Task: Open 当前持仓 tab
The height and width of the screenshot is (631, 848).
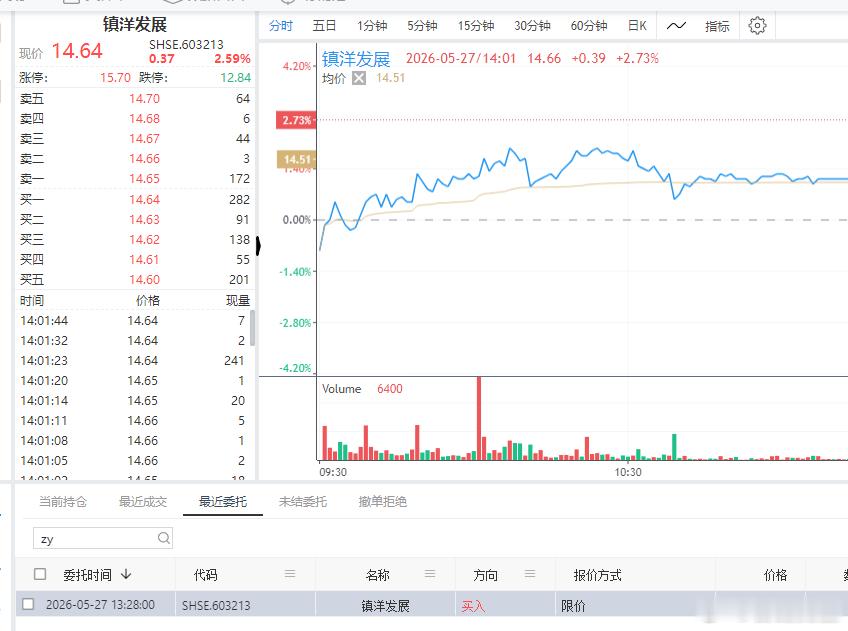Action: point(63,502)
